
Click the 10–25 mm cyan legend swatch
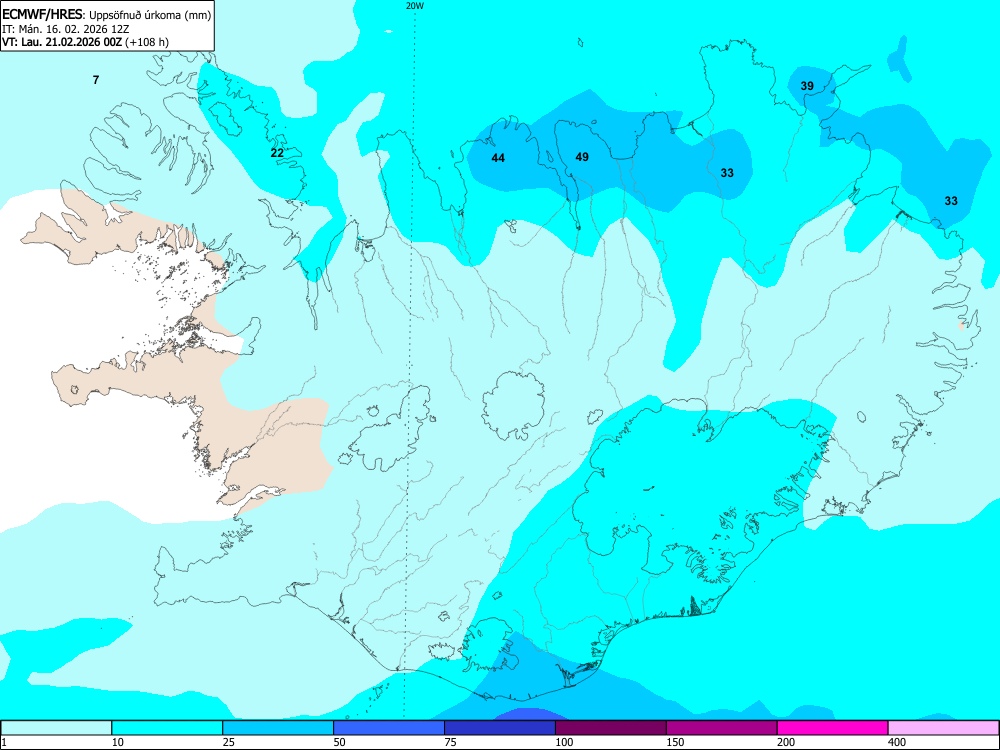tap(167, 728)
